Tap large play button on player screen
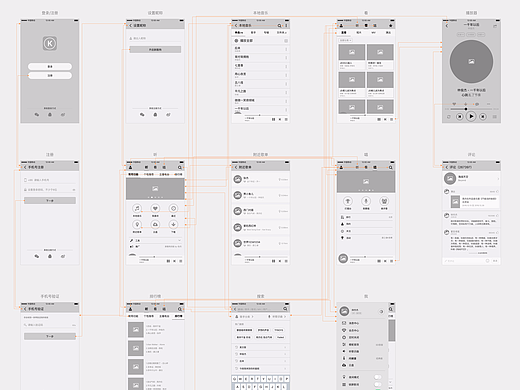Screen dimensions: 520x390 (x=471, y=117)
